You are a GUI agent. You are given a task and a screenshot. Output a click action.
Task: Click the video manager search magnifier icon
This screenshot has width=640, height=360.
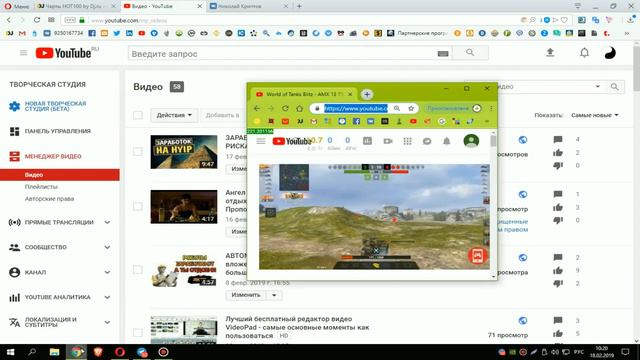point(614,87)
